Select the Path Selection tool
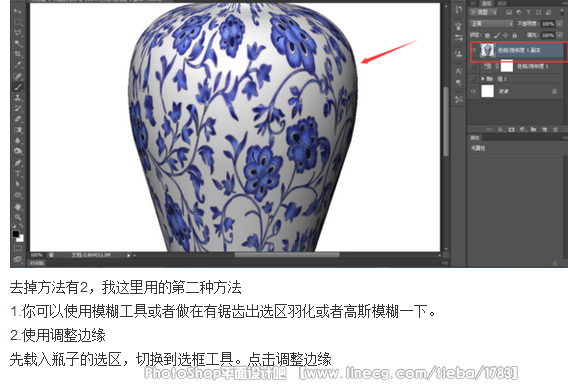 [x=18, y=184]
